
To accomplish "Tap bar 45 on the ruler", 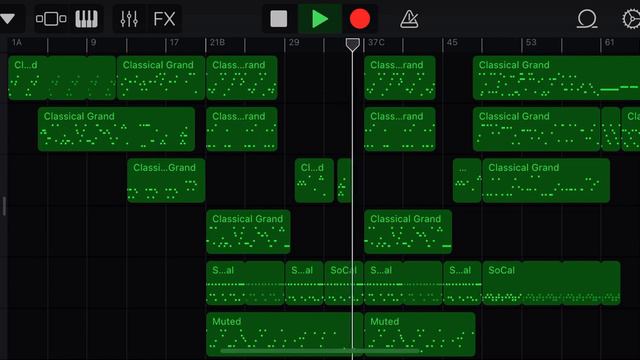I will (x=452, y=42).
